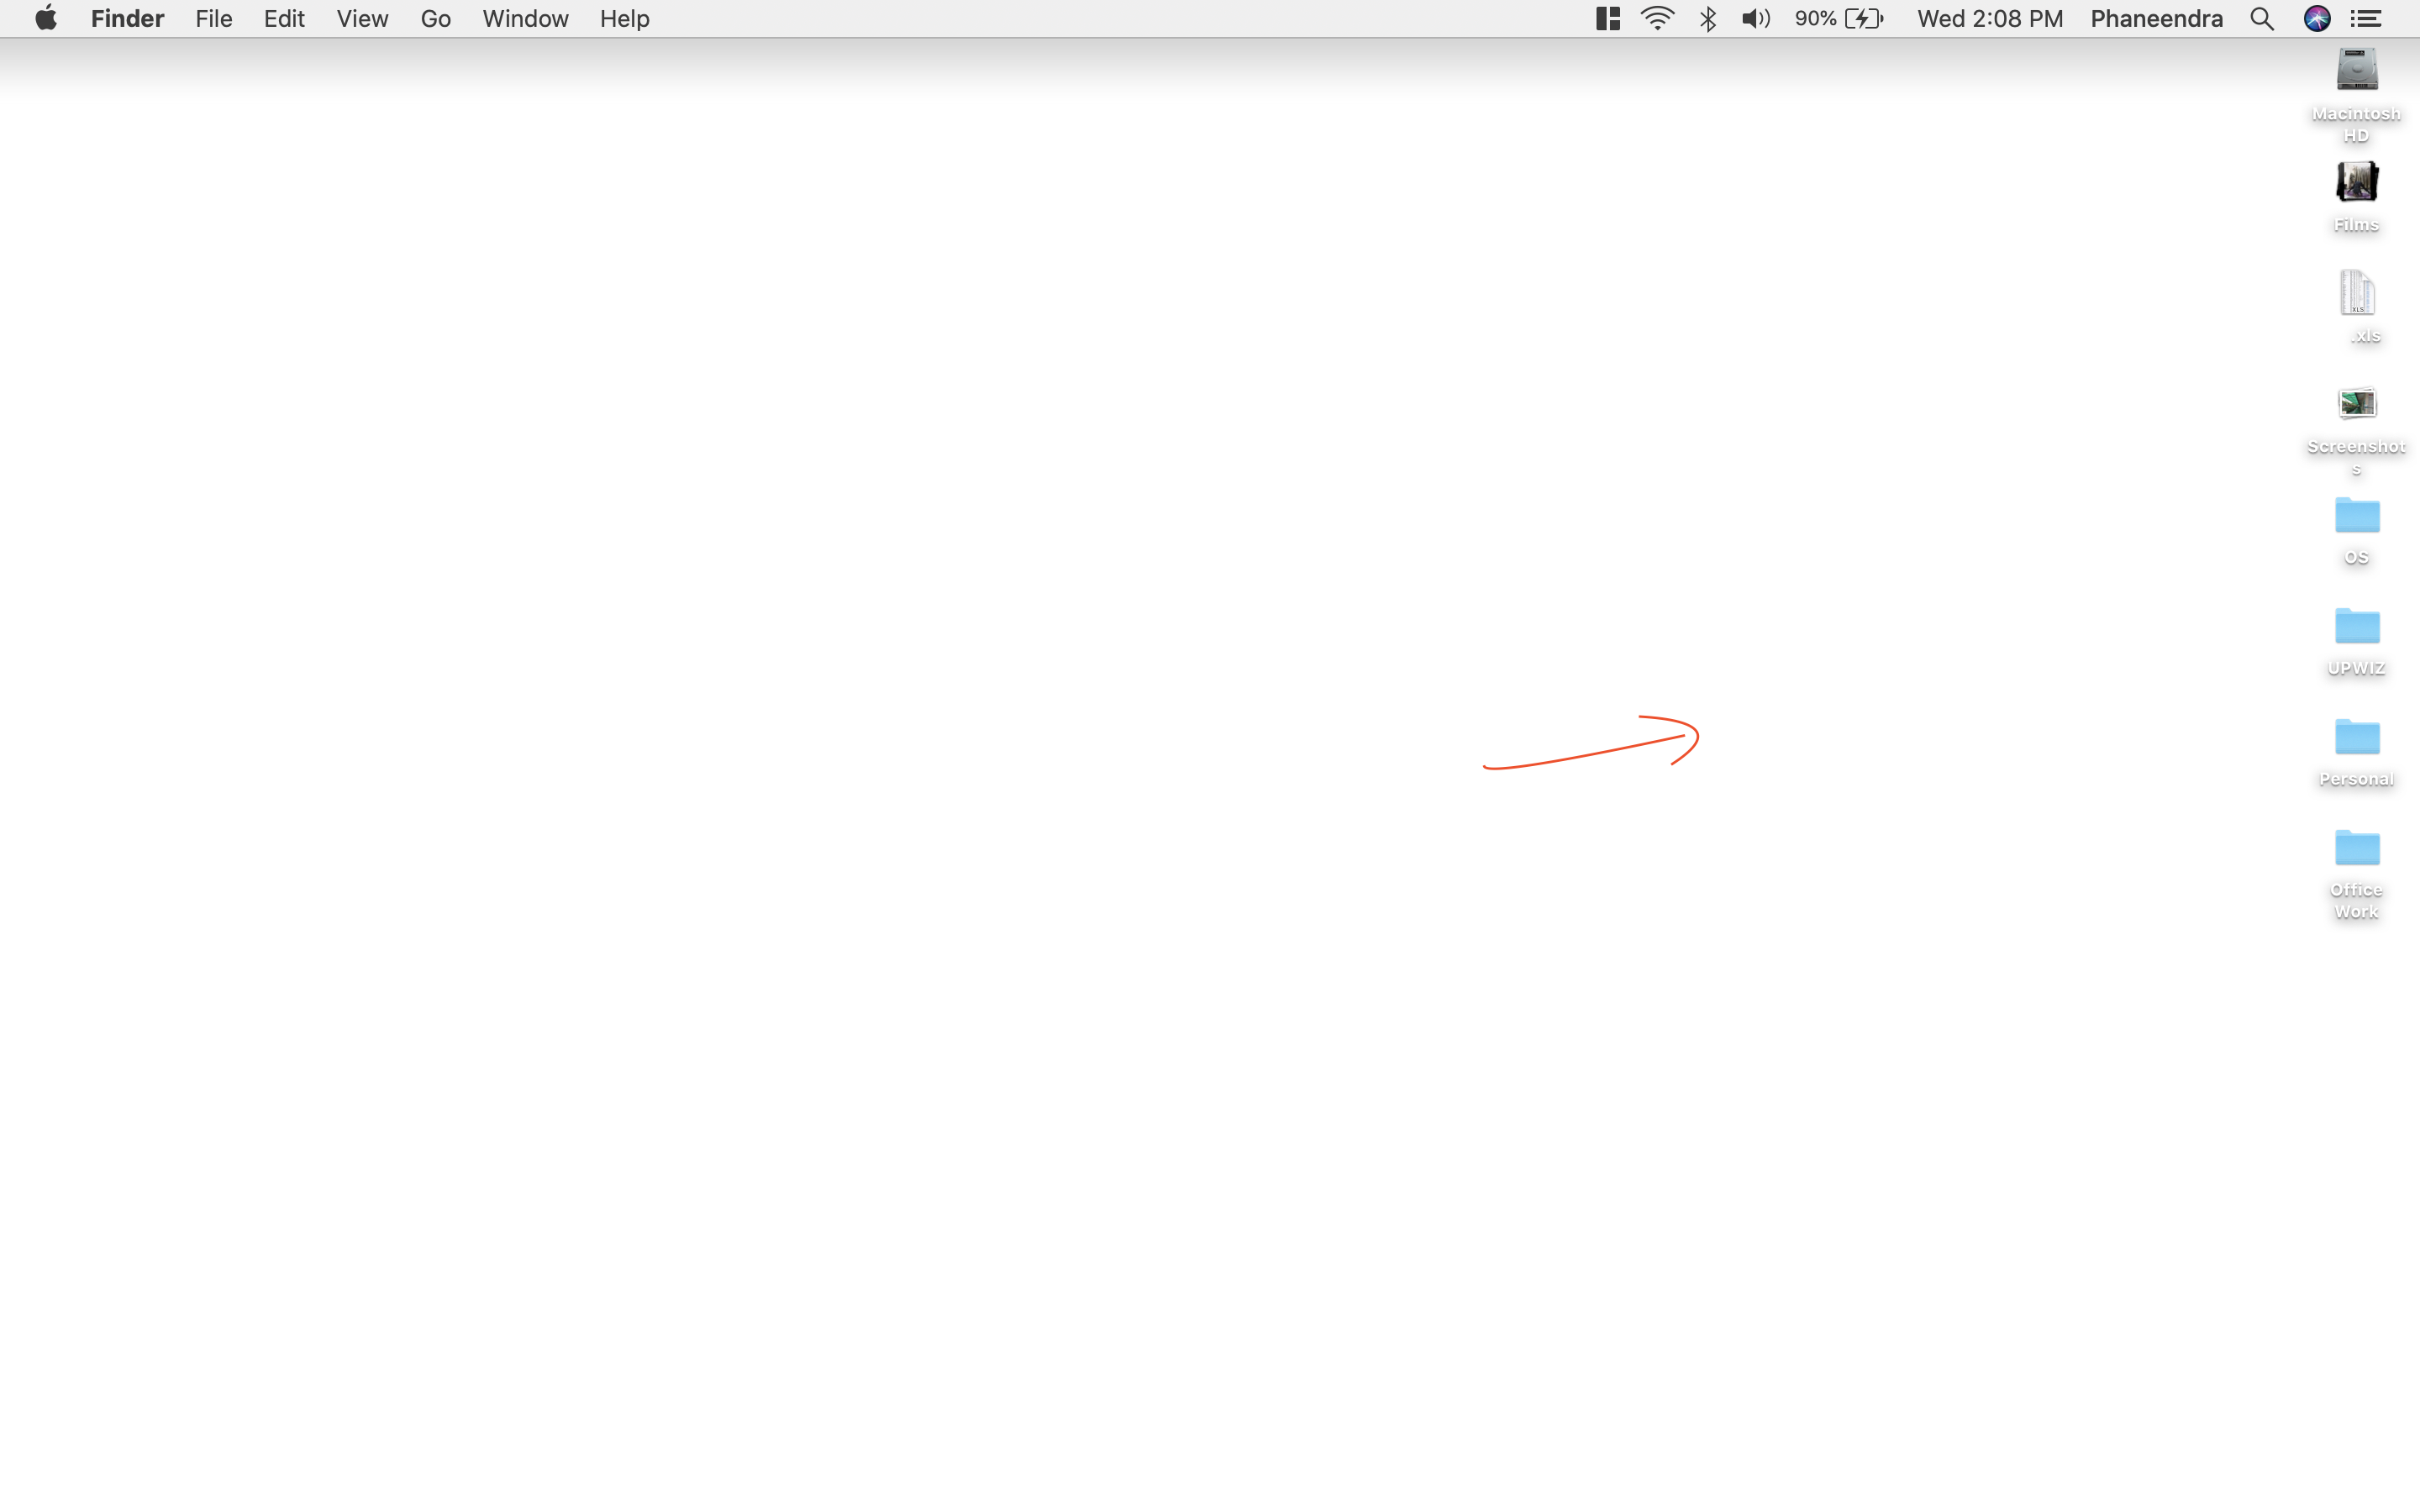
Task: Click the Wed 2:08 PM clock
Action: coord(1989,19)
